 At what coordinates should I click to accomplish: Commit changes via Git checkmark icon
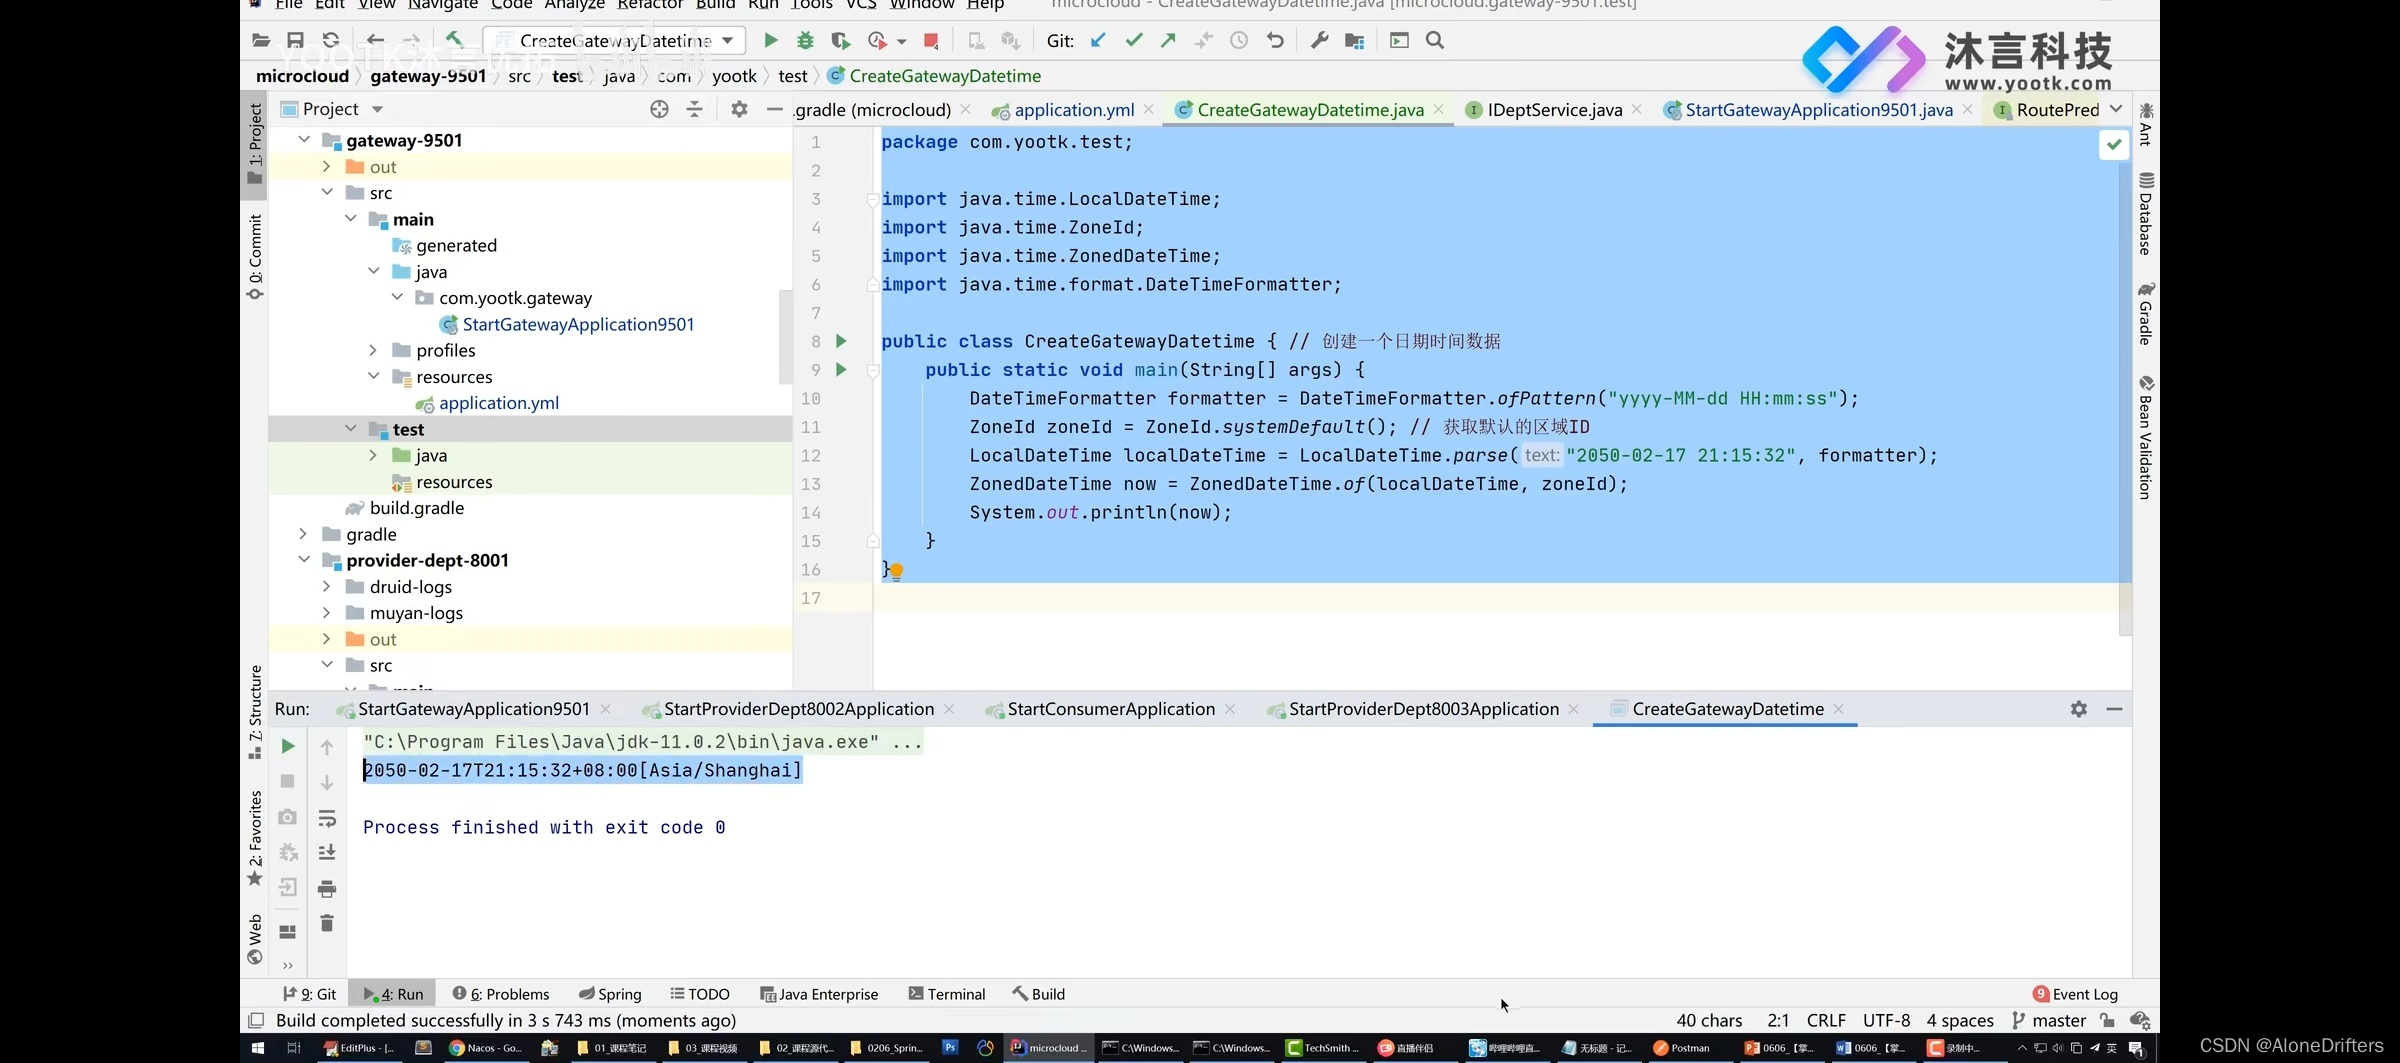click(x=1133, y=41)
